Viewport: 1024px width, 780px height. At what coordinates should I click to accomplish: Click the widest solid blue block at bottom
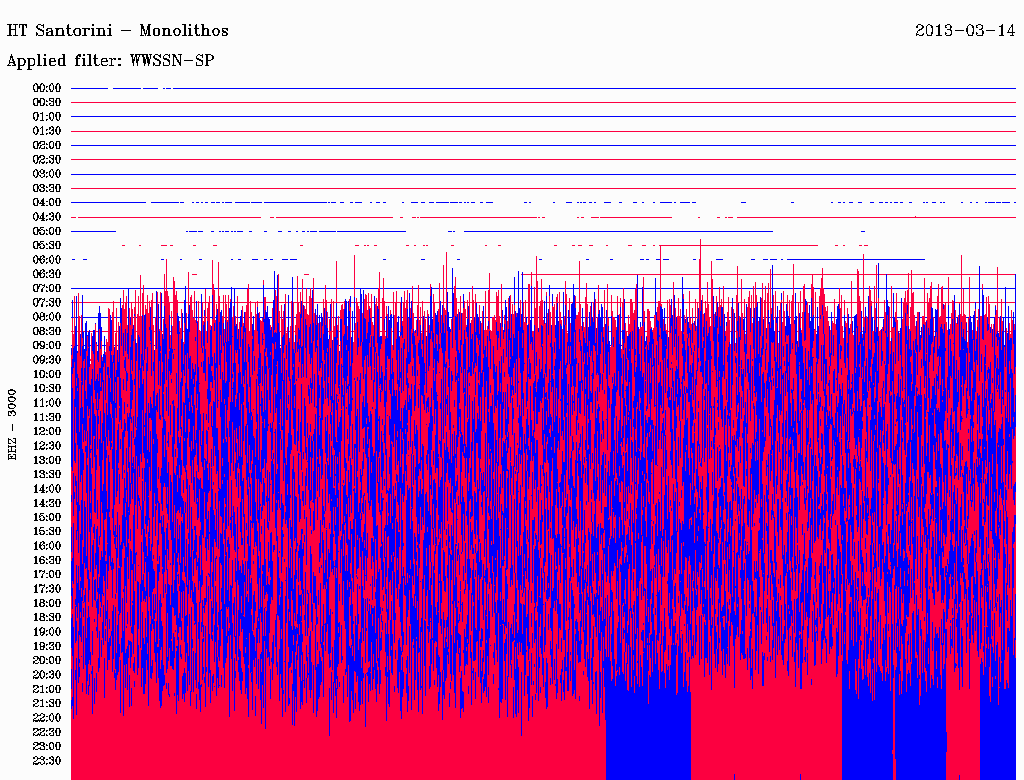(x=648, y=735)
